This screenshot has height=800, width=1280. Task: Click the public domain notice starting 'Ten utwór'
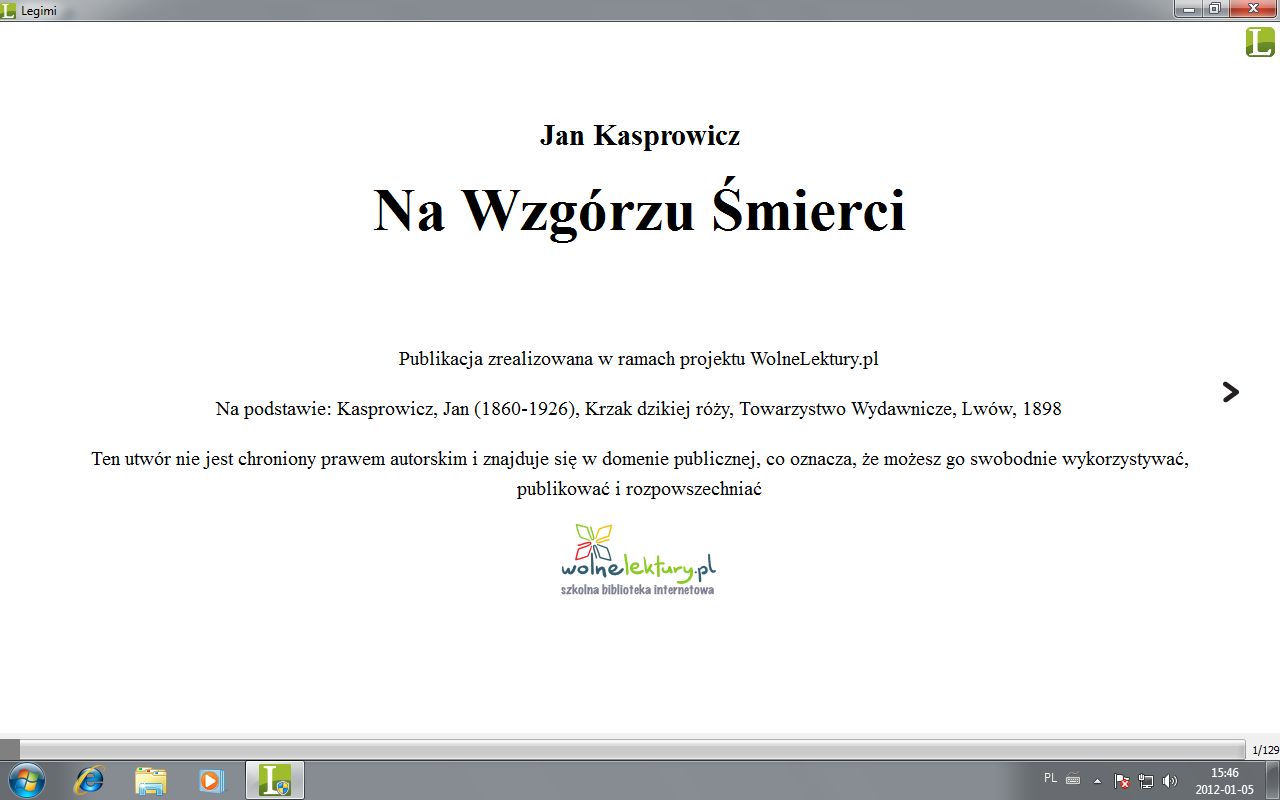pos(640,459)
